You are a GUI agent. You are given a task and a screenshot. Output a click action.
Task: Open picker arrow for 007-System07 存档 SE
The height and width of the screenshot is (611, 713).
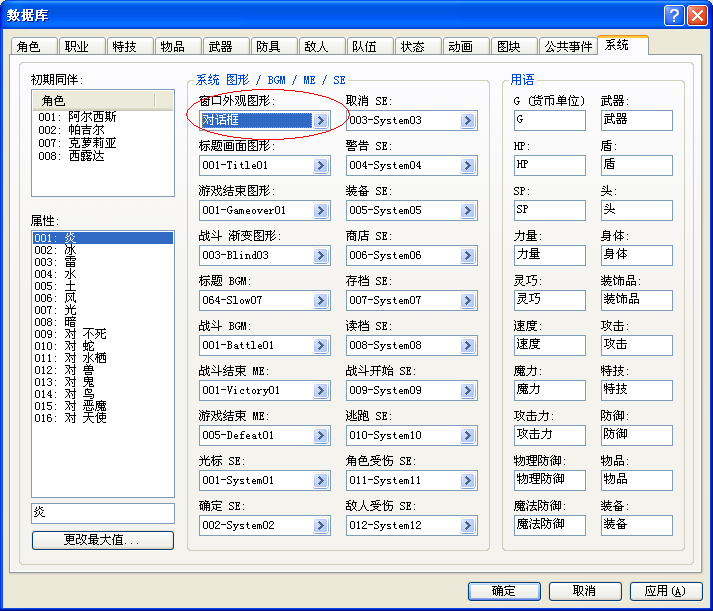468,300
